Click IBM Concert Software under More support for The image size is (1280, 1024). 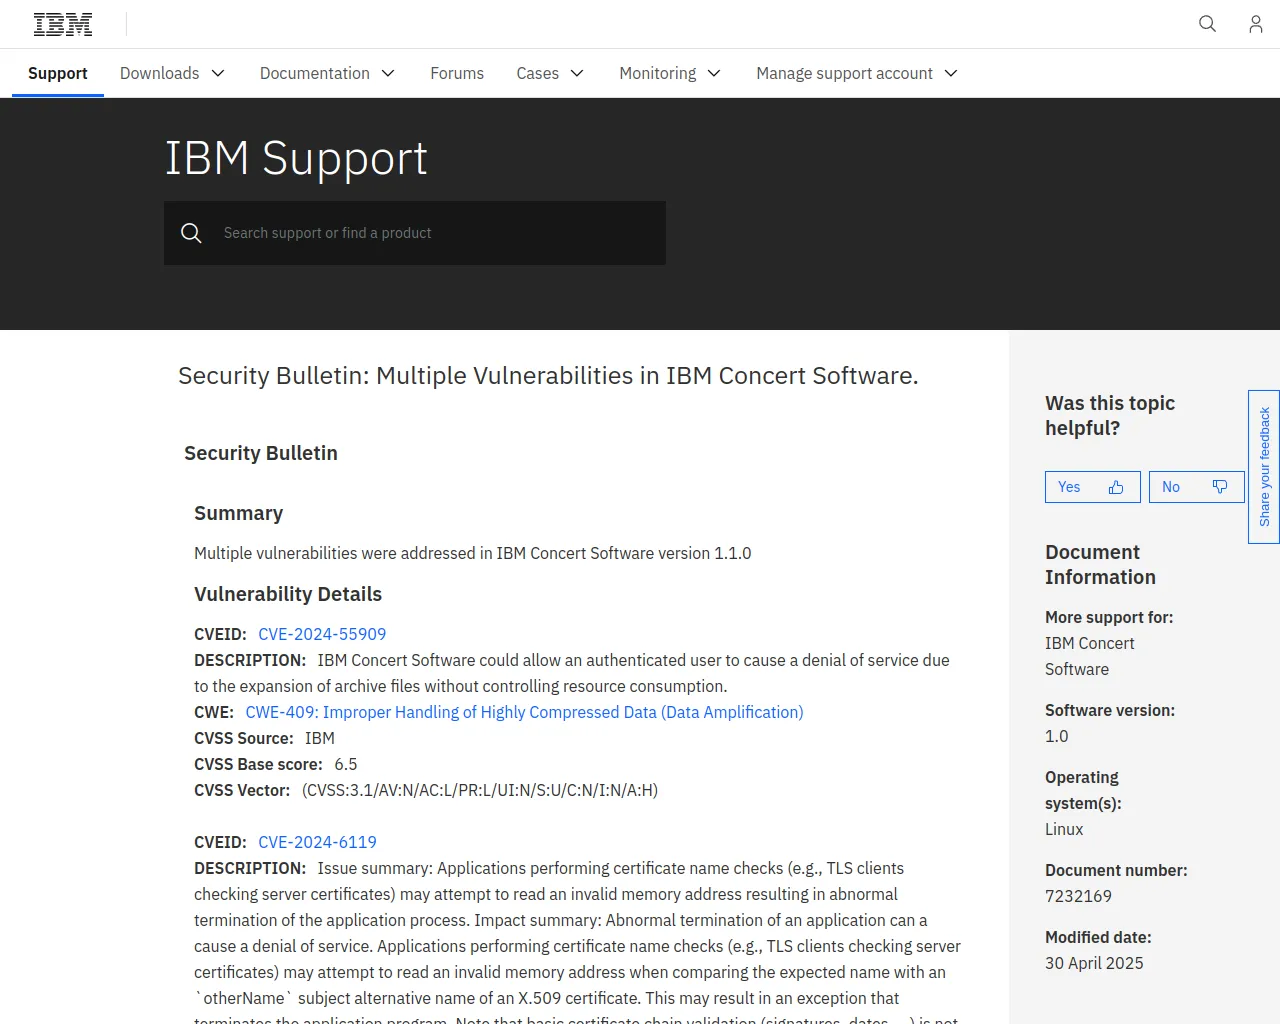point(1090,656)
